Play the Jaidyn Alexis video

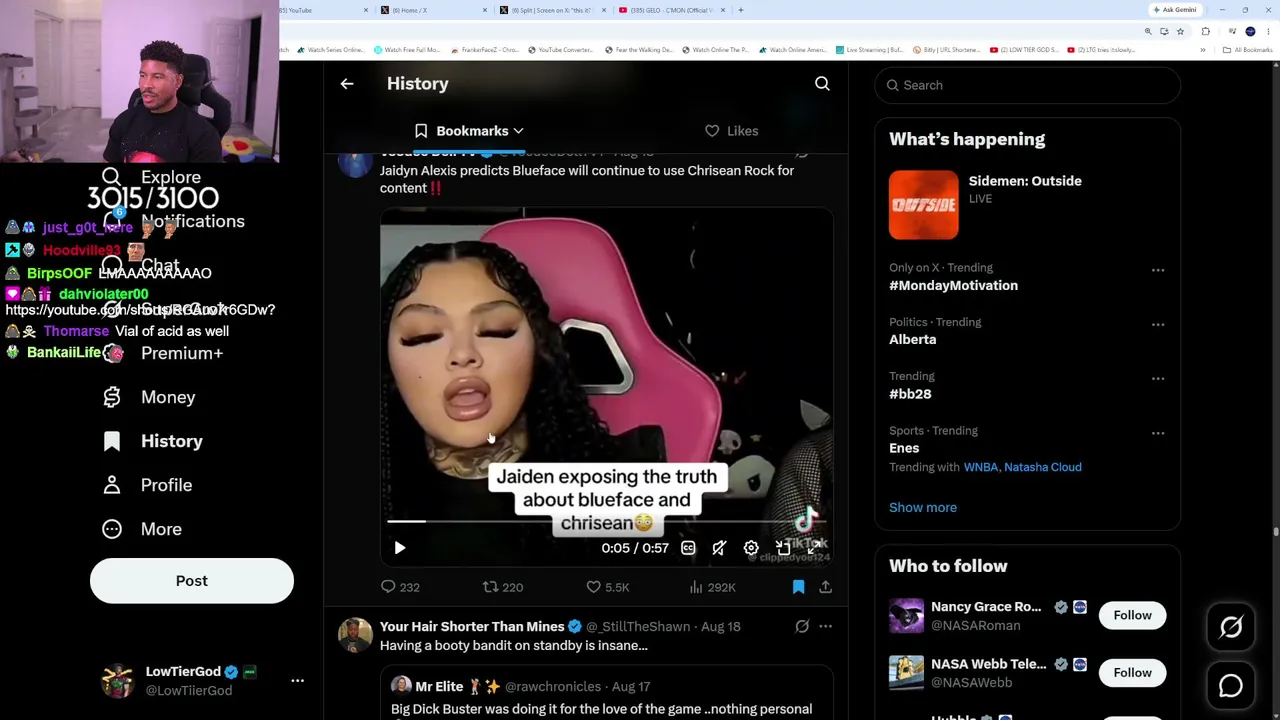(400, 548)
